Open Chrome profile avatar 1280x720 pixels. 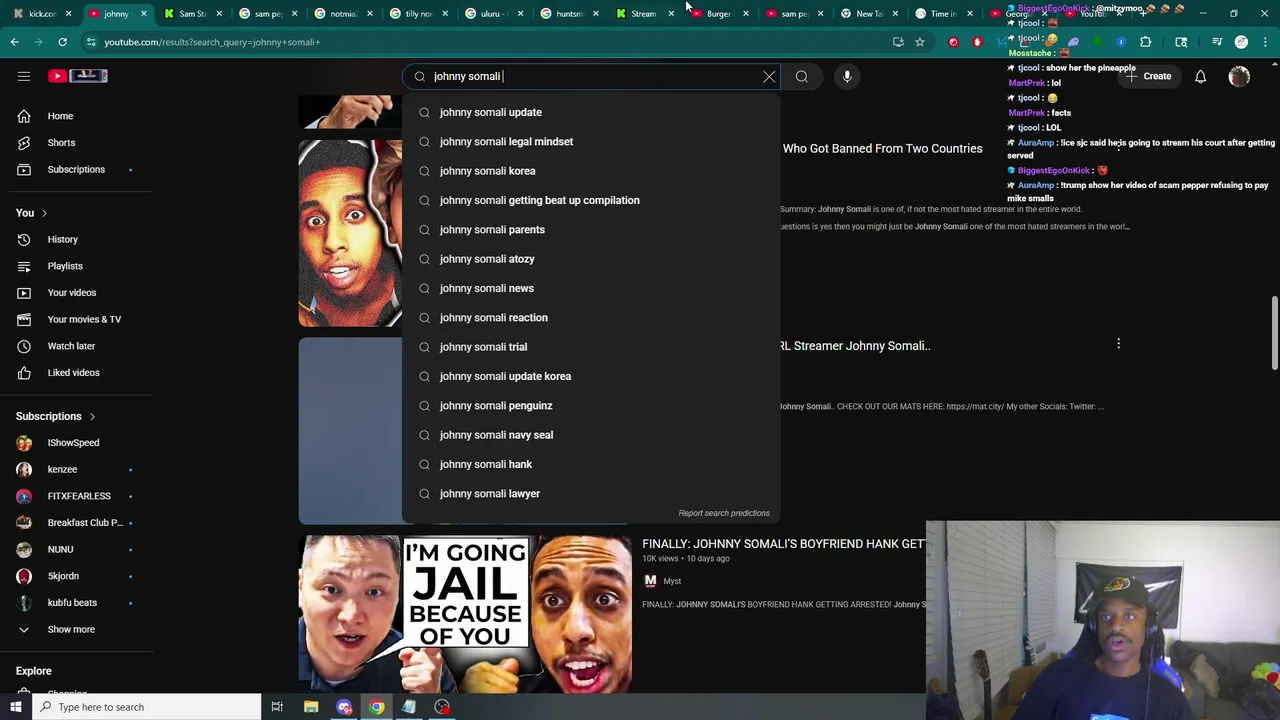coord(1241,42)
